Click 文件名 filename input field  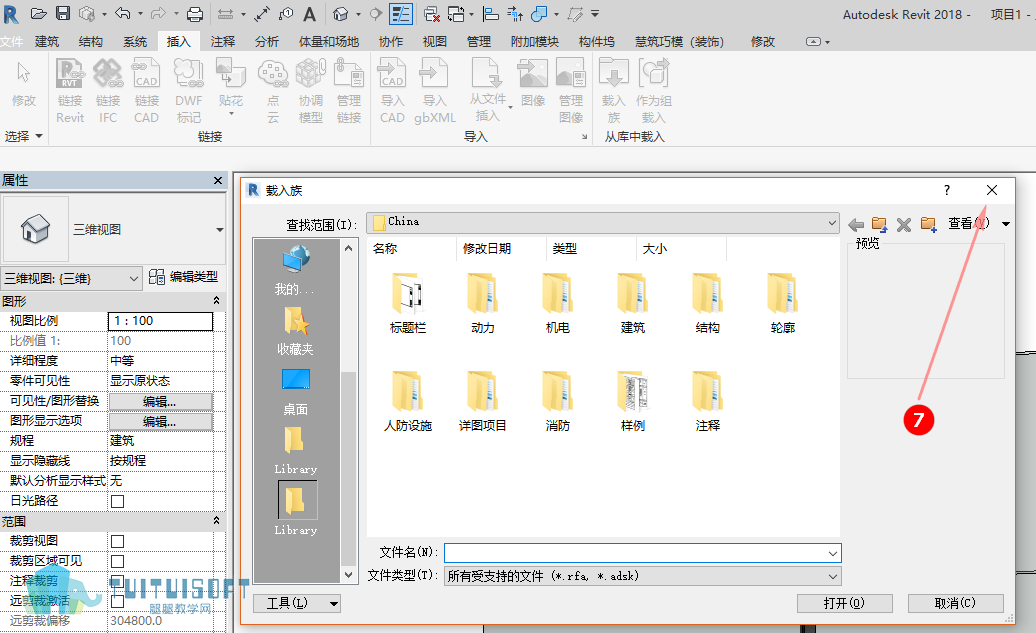642,553
